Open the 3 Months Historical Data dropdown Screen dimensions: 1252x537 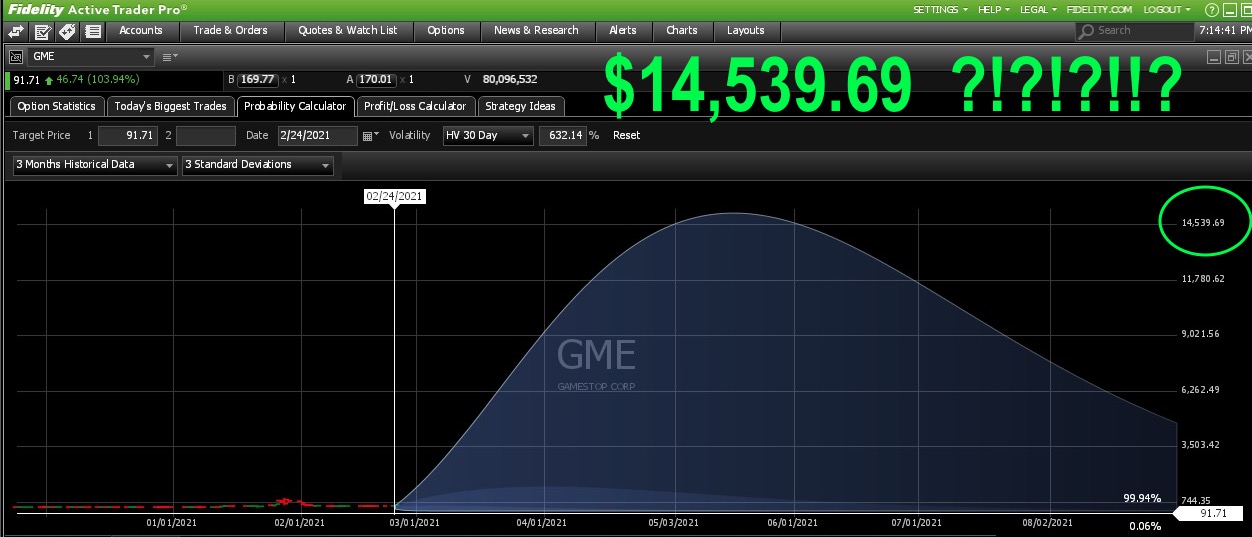click(95, 165)
